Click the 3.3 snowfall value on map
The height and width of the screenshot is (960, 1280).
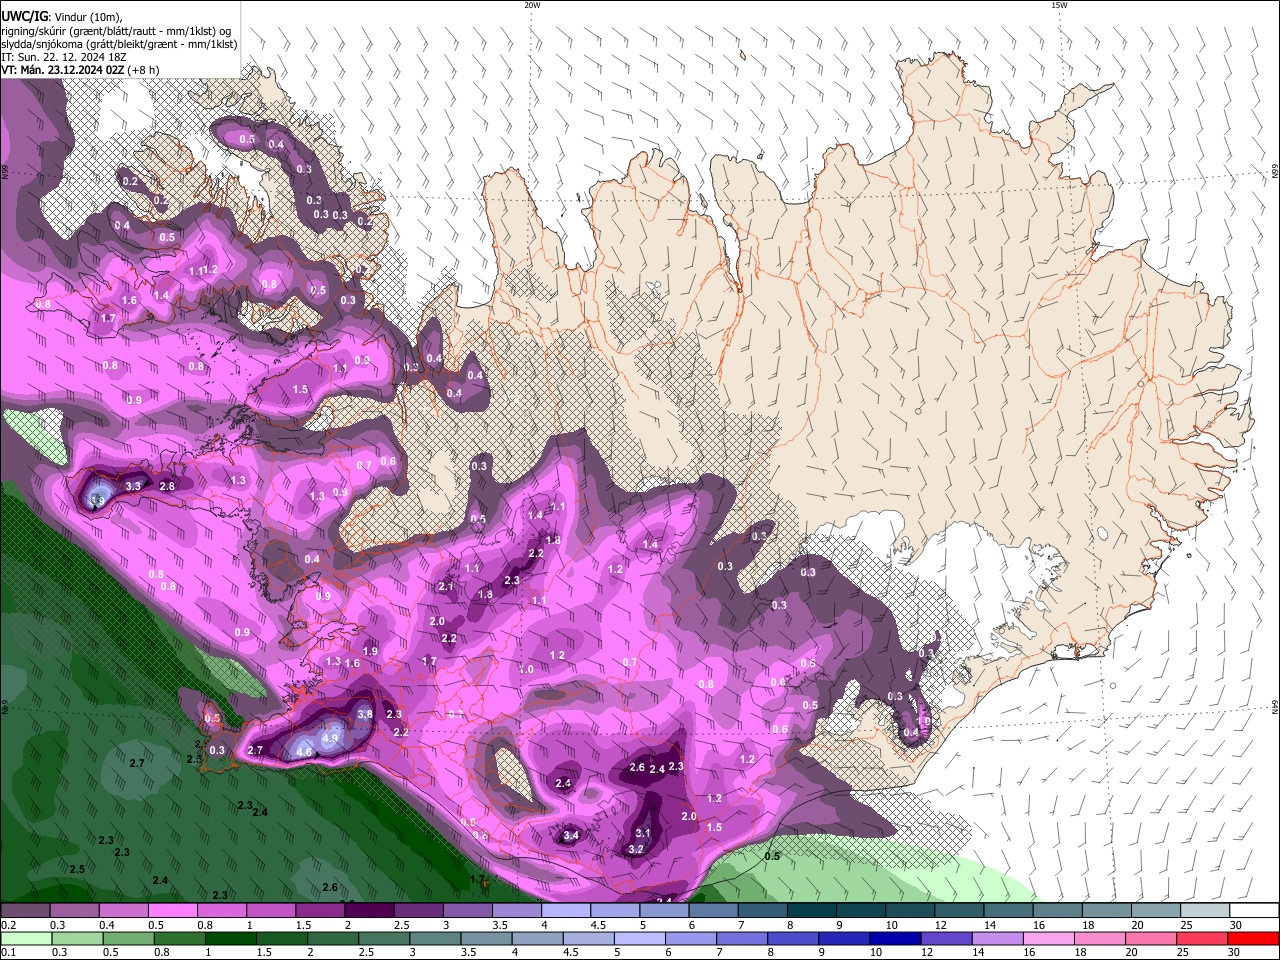pos(134,486)
